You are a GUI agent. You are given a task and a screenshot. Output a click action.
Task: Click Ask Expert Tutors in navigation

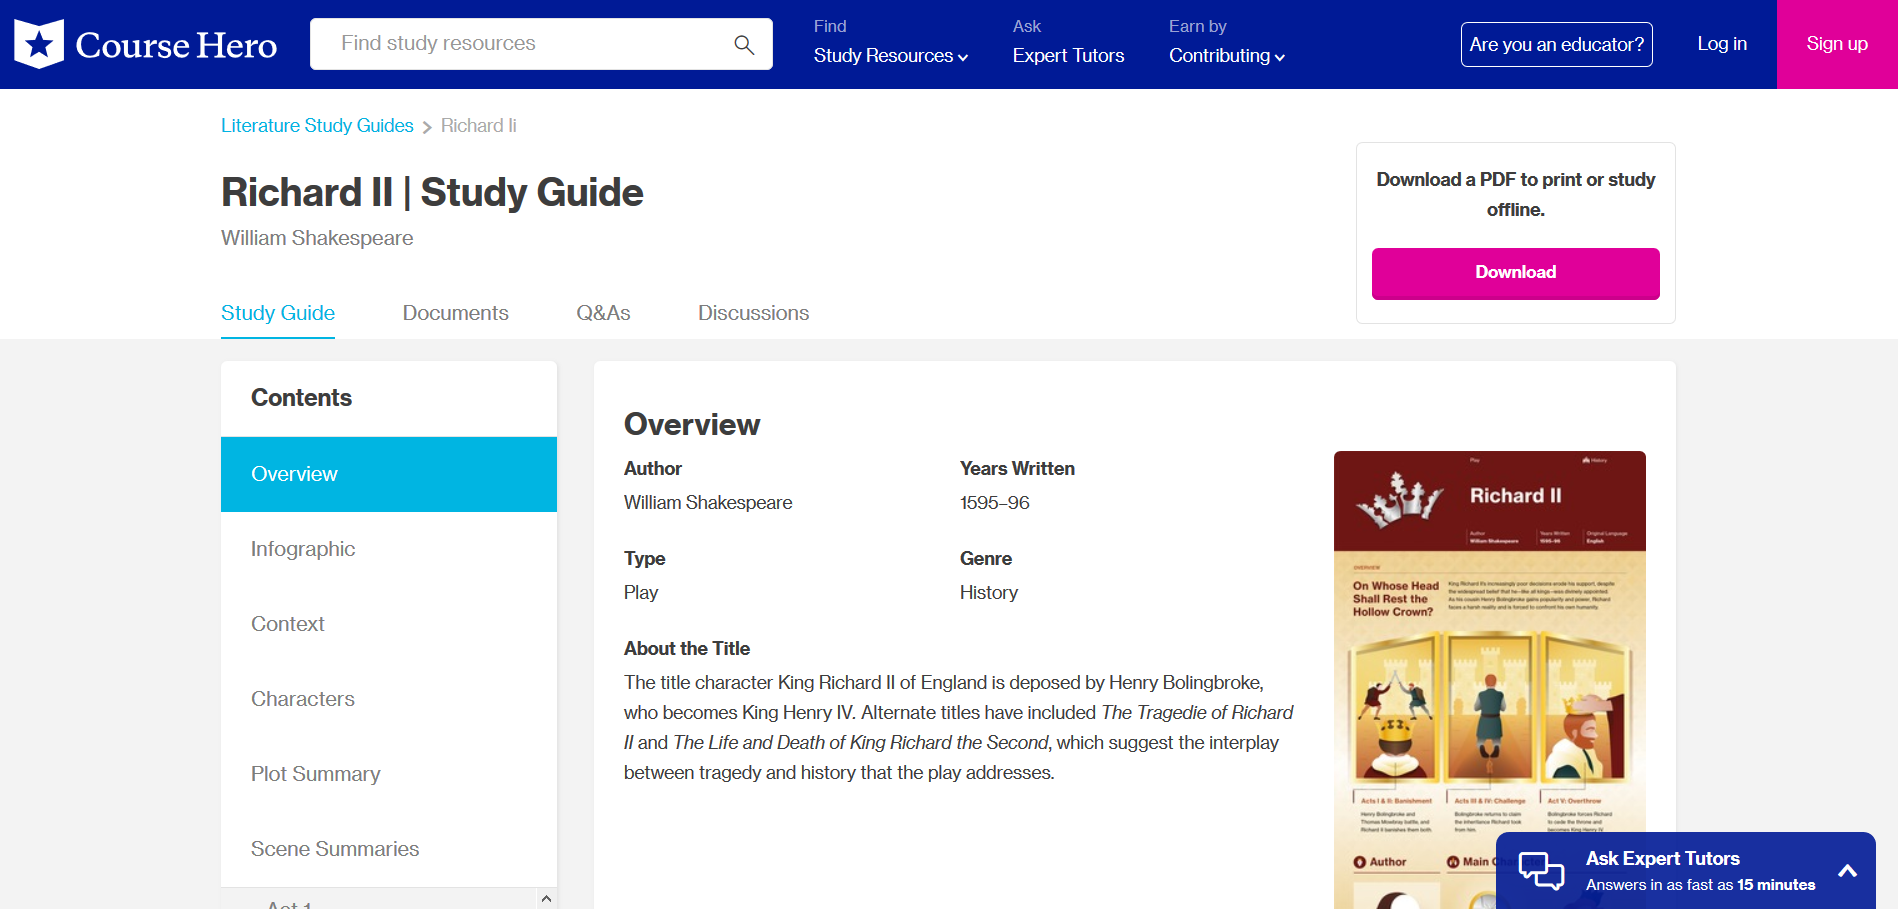(x=1068, y=44)
